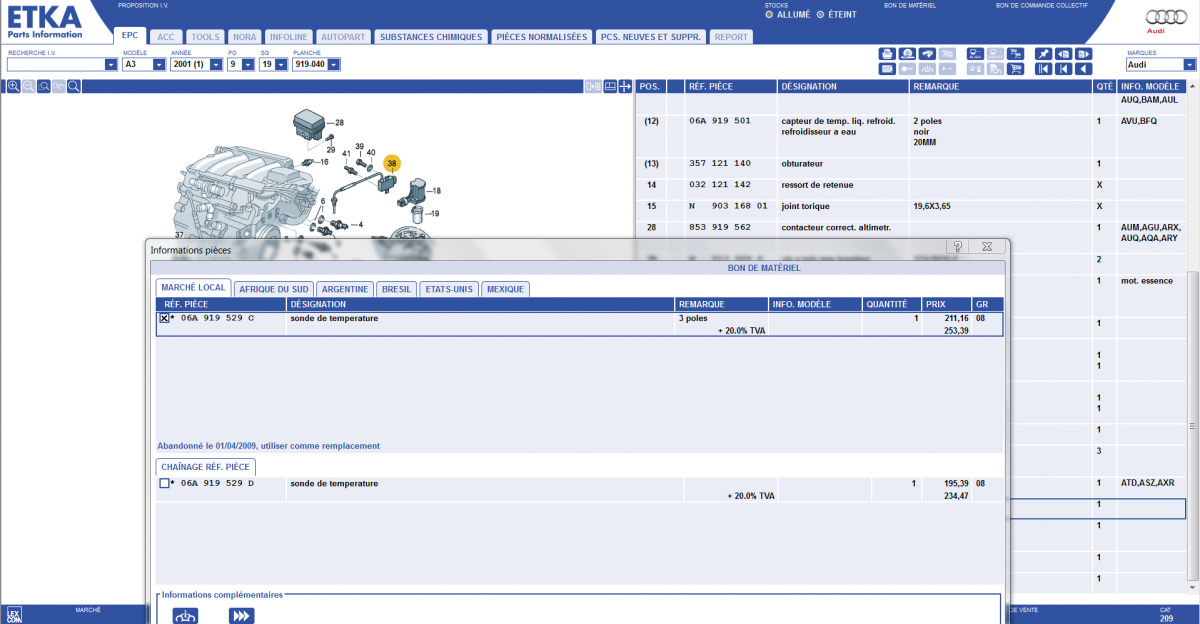This screenshot has height=624, width=1200.
Task: Click the pushpin icon in the toolbar
Action: [x=1043, y=54]
